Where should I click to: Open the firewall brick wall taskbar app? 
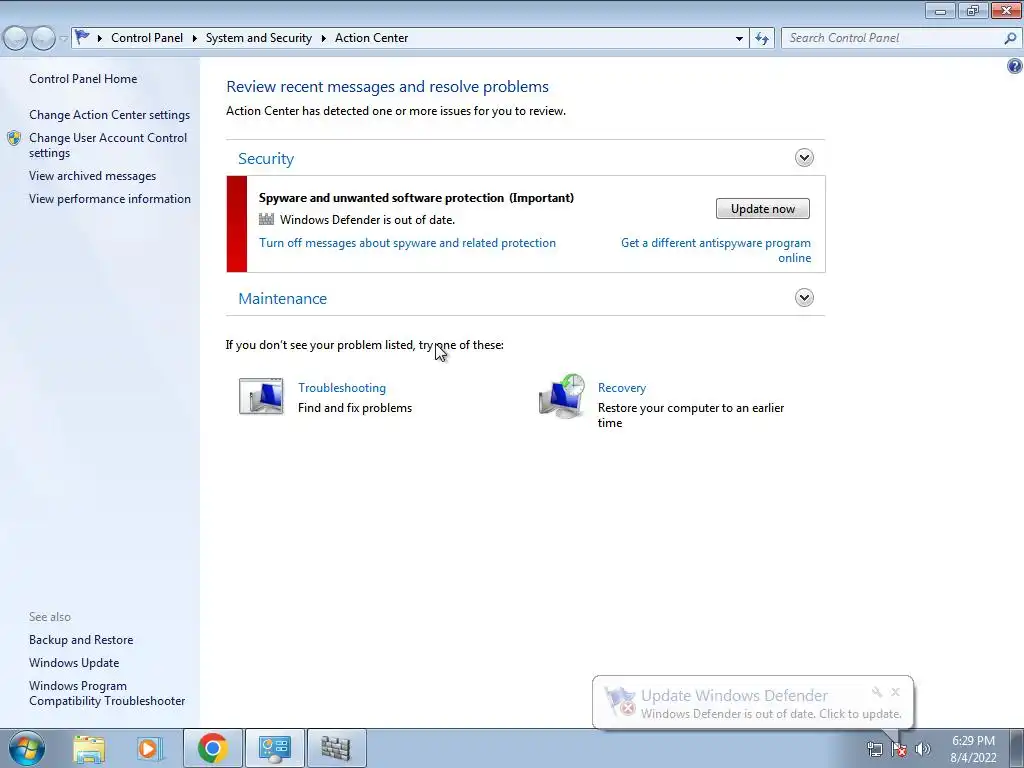tap(336, 749)
